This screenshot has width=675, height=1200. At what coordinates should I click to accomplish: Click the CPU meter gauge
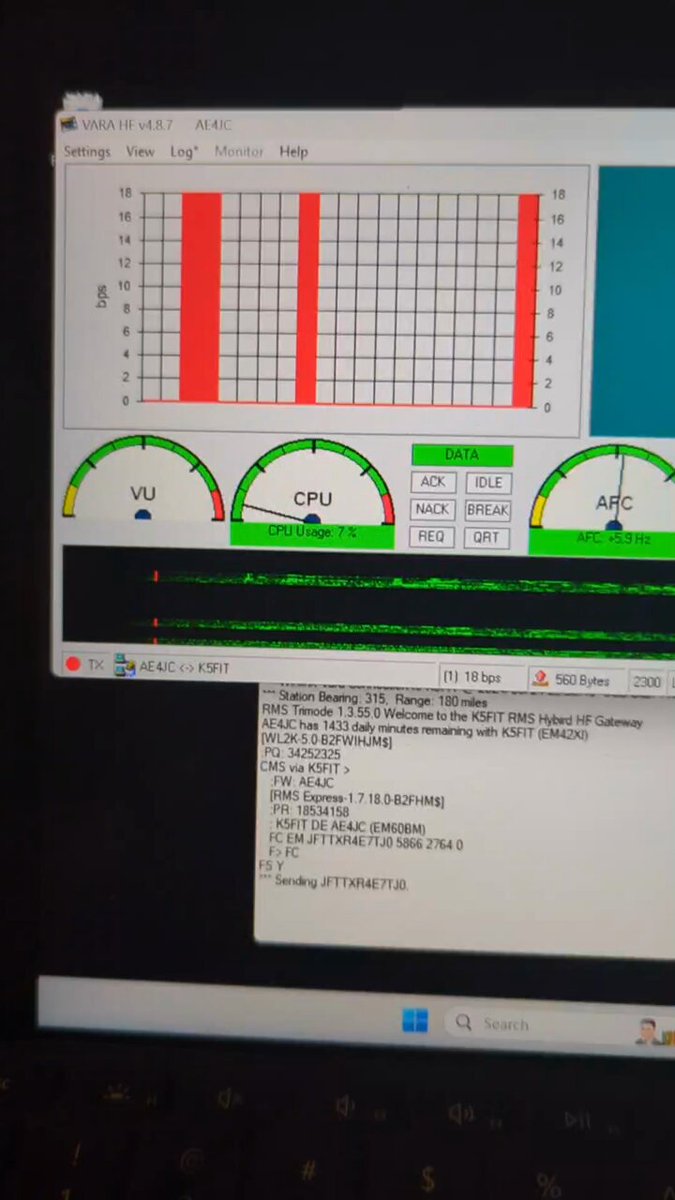tap(312, 483)
